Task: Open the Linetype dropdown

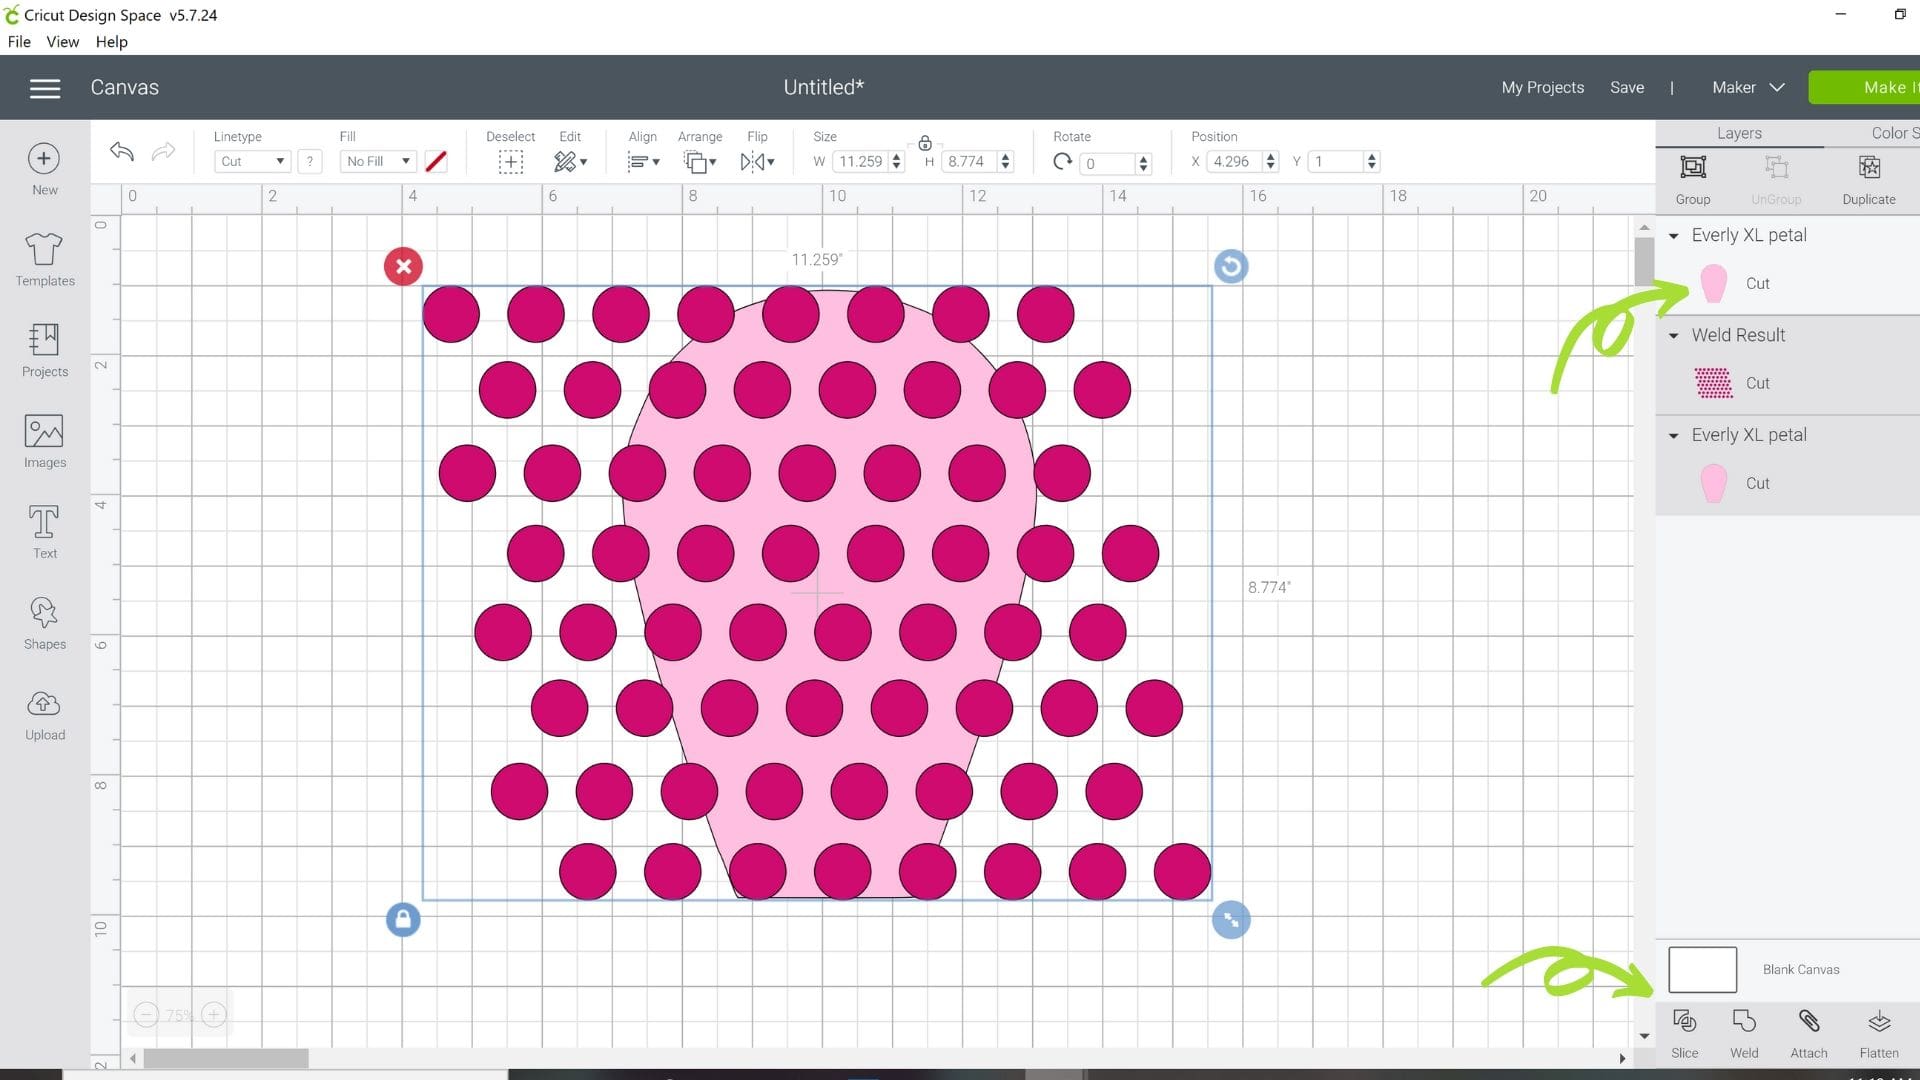Action: click(252, 161)
